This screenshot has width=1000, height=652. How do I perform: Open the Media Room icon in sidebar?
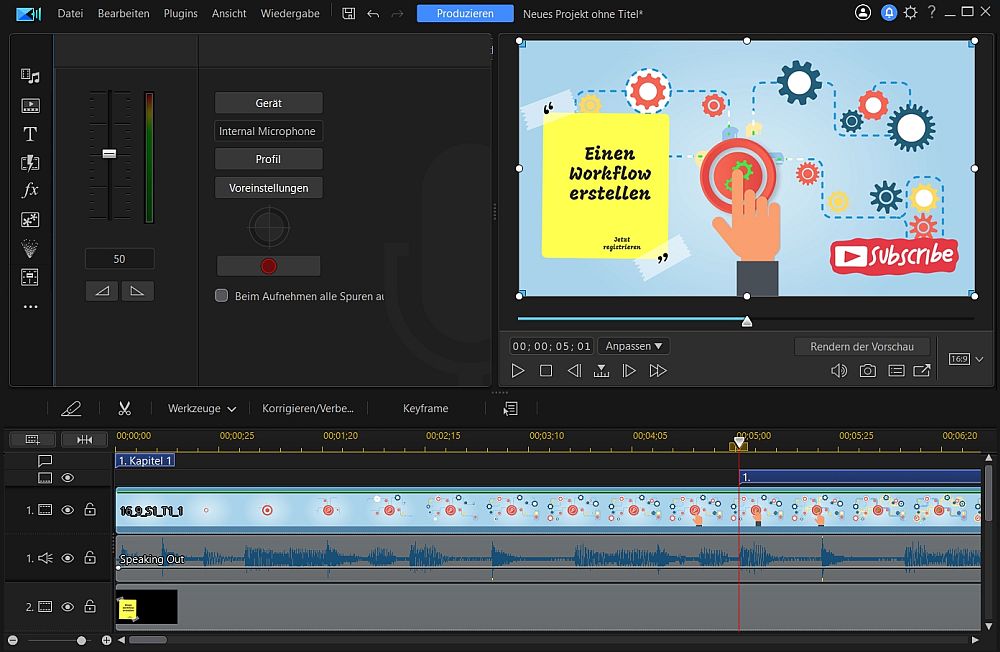30,77
